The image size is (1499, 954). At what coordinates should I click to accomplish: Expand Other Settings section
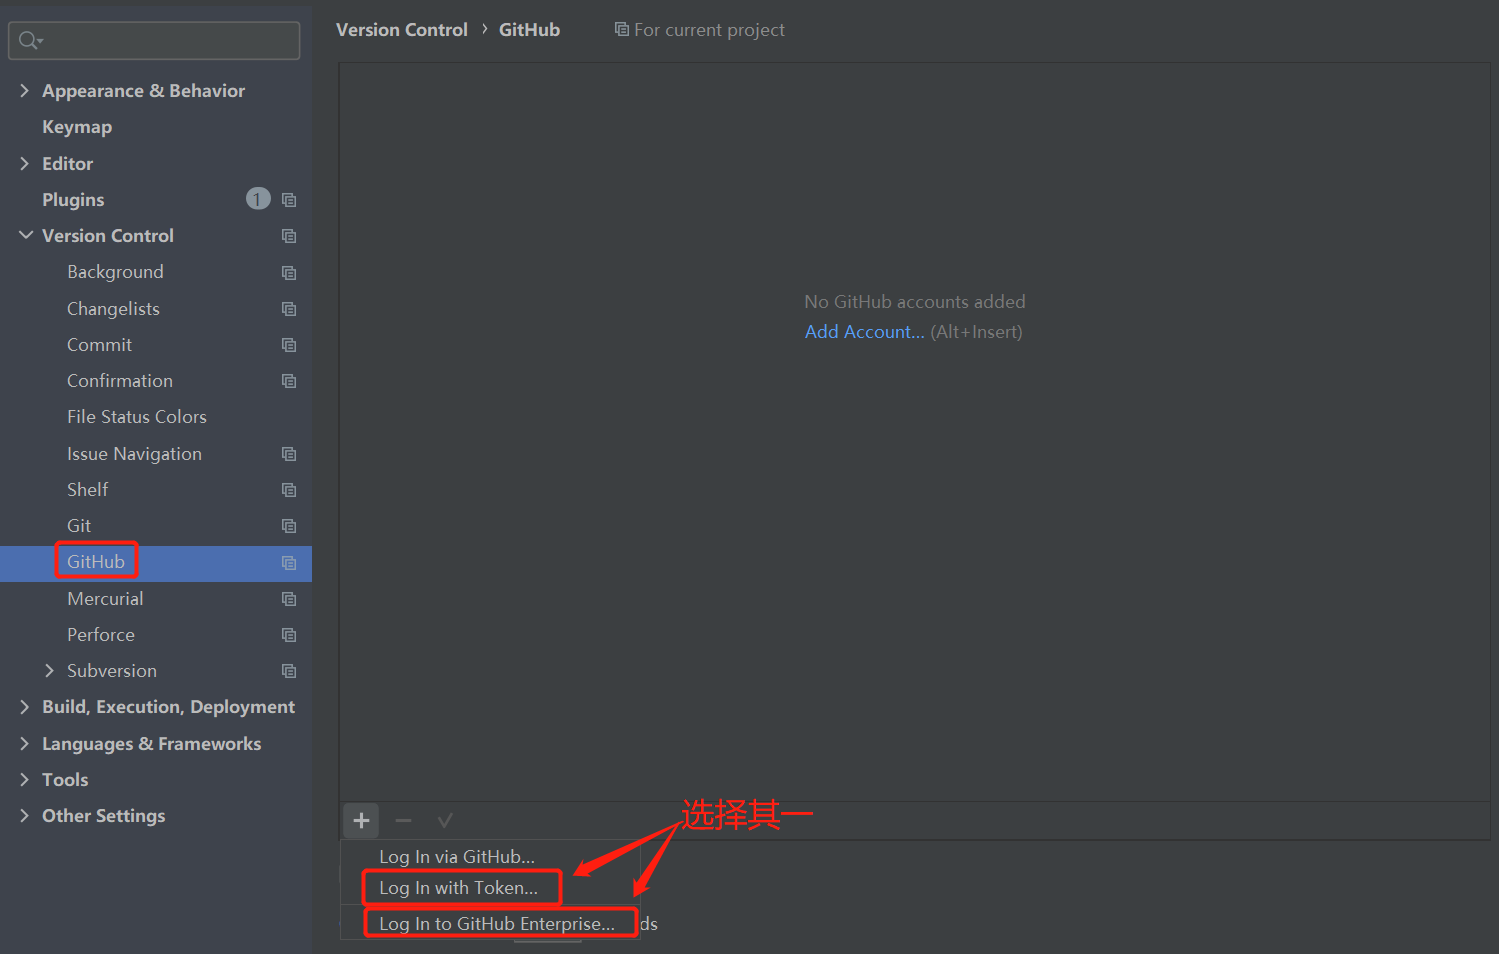click(25, 816)
